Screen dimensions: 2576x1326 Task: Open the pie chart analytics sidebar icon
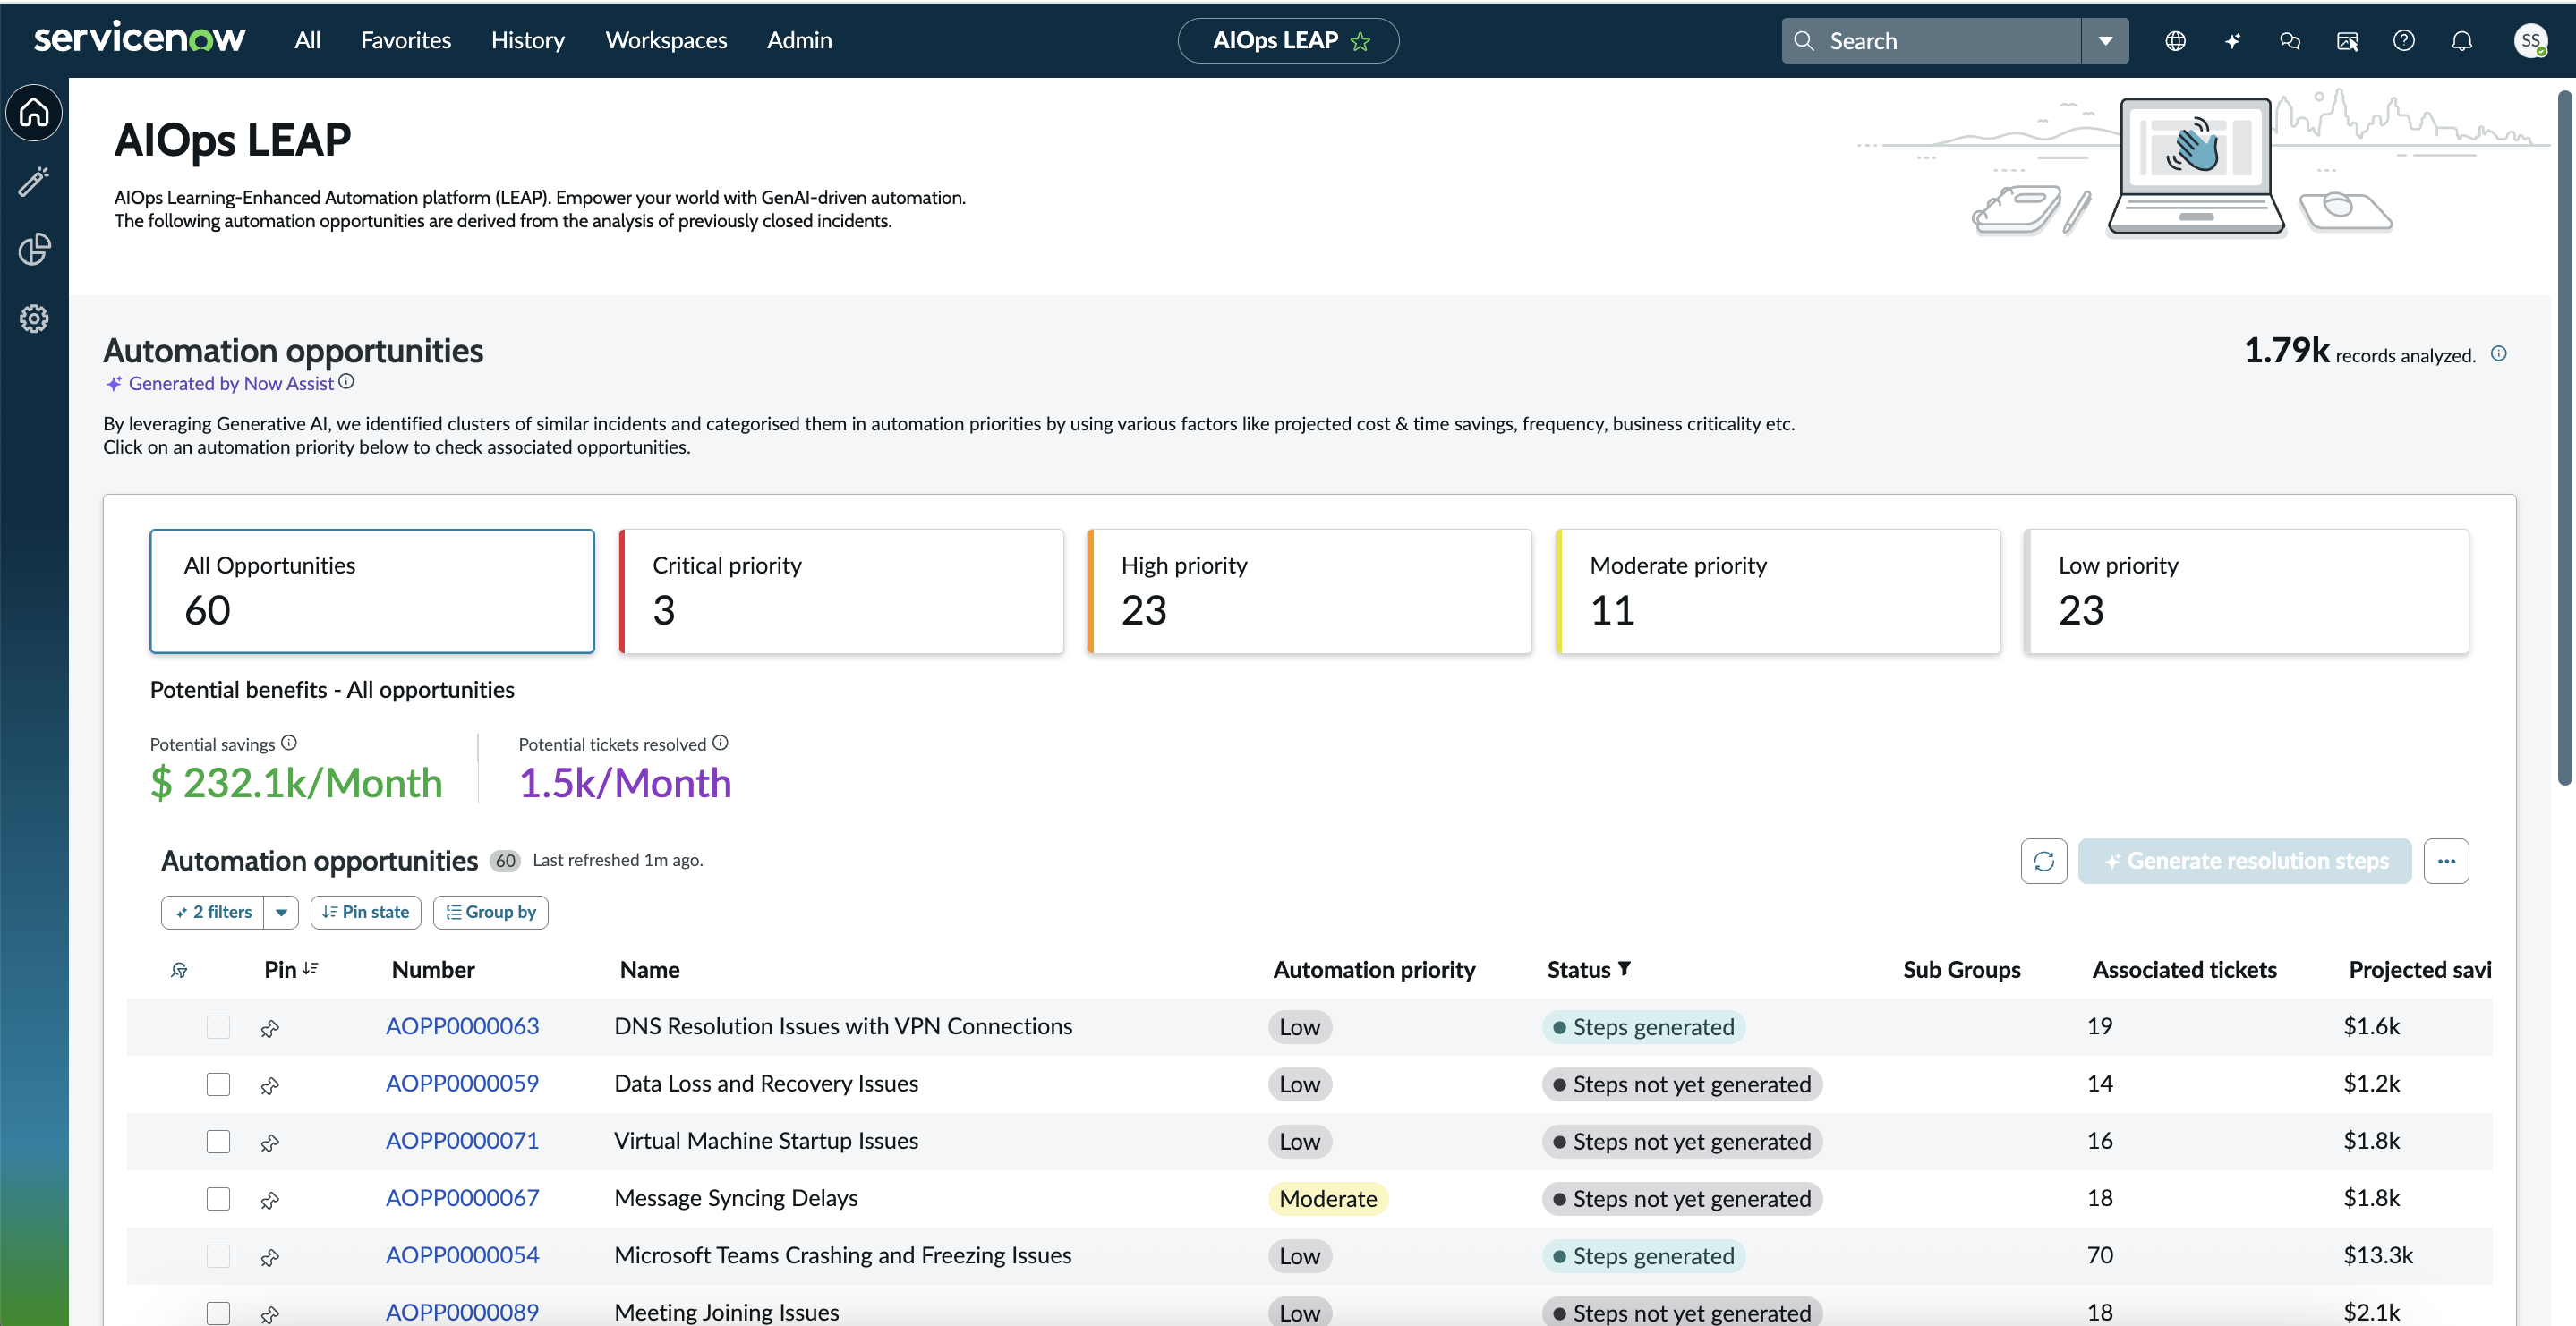pos(34,249)
